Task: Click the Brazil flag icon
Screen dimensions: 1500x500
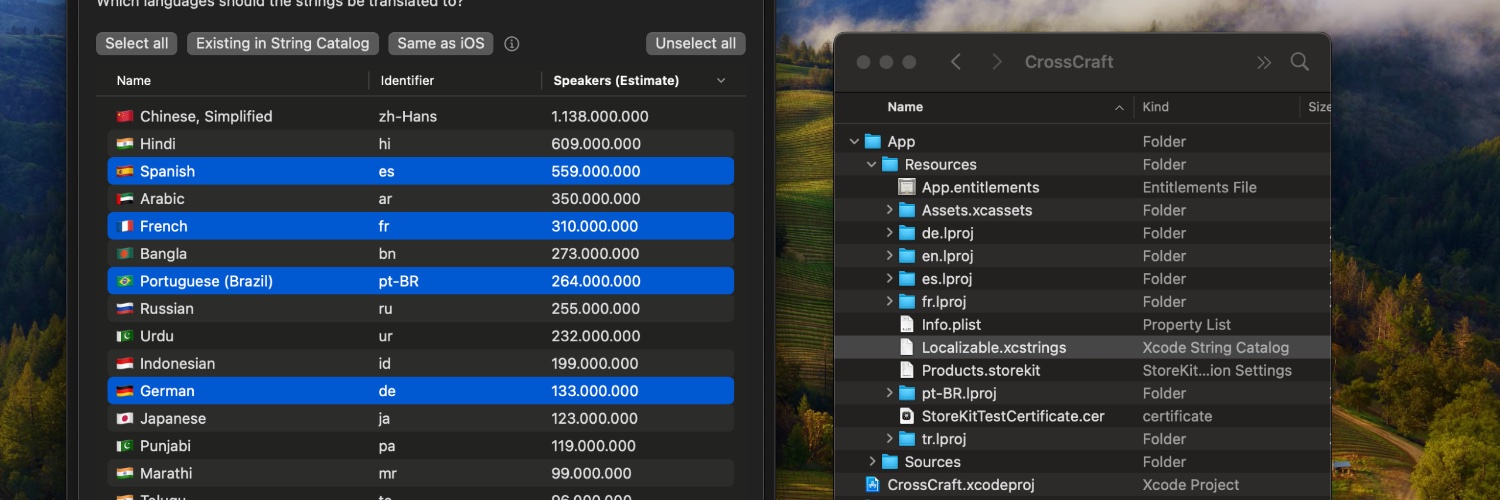Action: [x=125, y=282]
